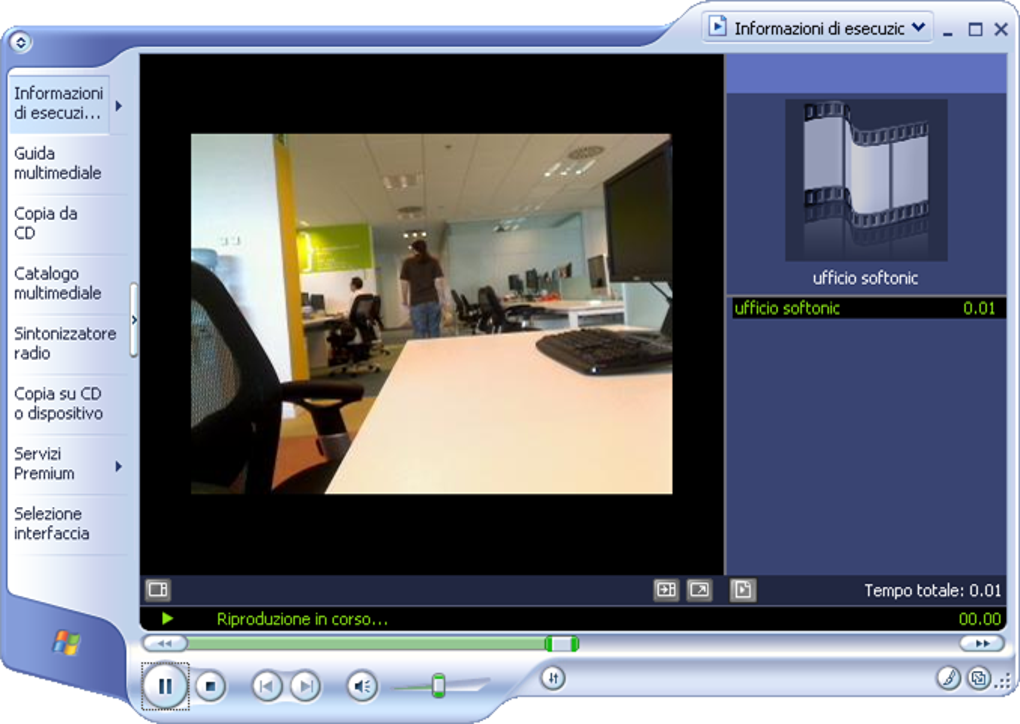Viewport: 1020px width, 724px height.
Task: Collapse the taskbar with side handle
Action: point(133,320)
